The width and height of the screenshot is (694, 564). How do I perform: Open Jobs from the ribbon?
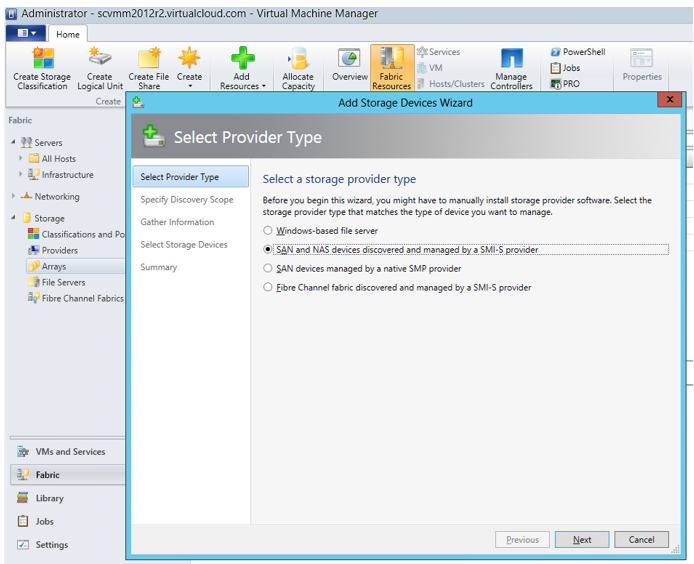(x=565, y=68)
